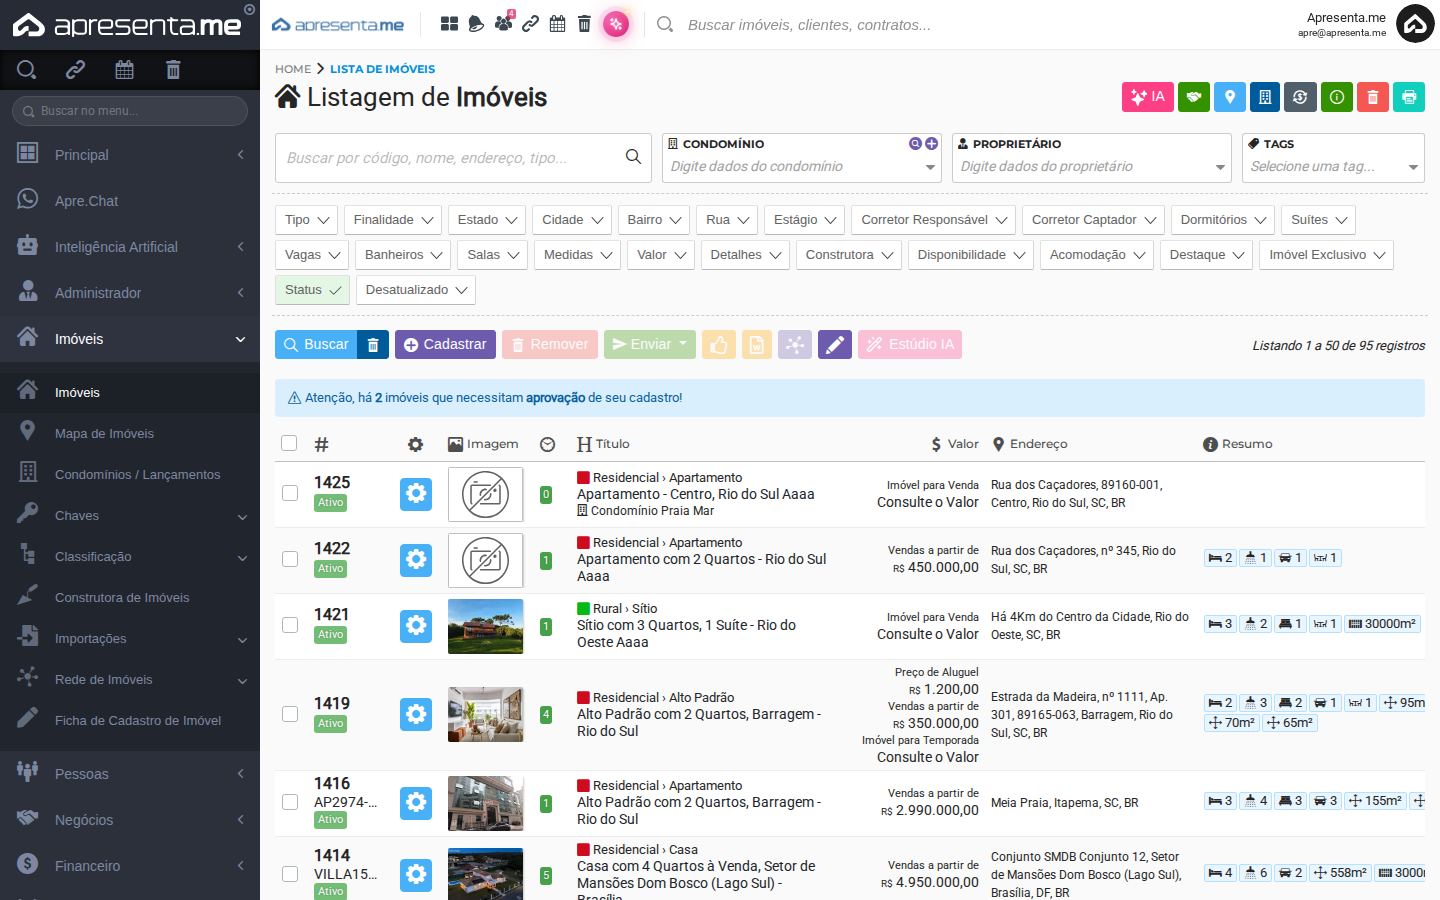The image size is (1440, 900).
Task: Click the trash icon beside Buscar button
Action: pos(373,344)
